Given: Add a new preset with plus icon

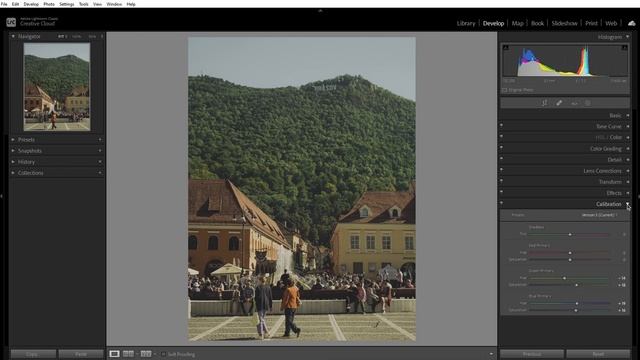Looking at the screenshot, I should click(x=100, y=140).
